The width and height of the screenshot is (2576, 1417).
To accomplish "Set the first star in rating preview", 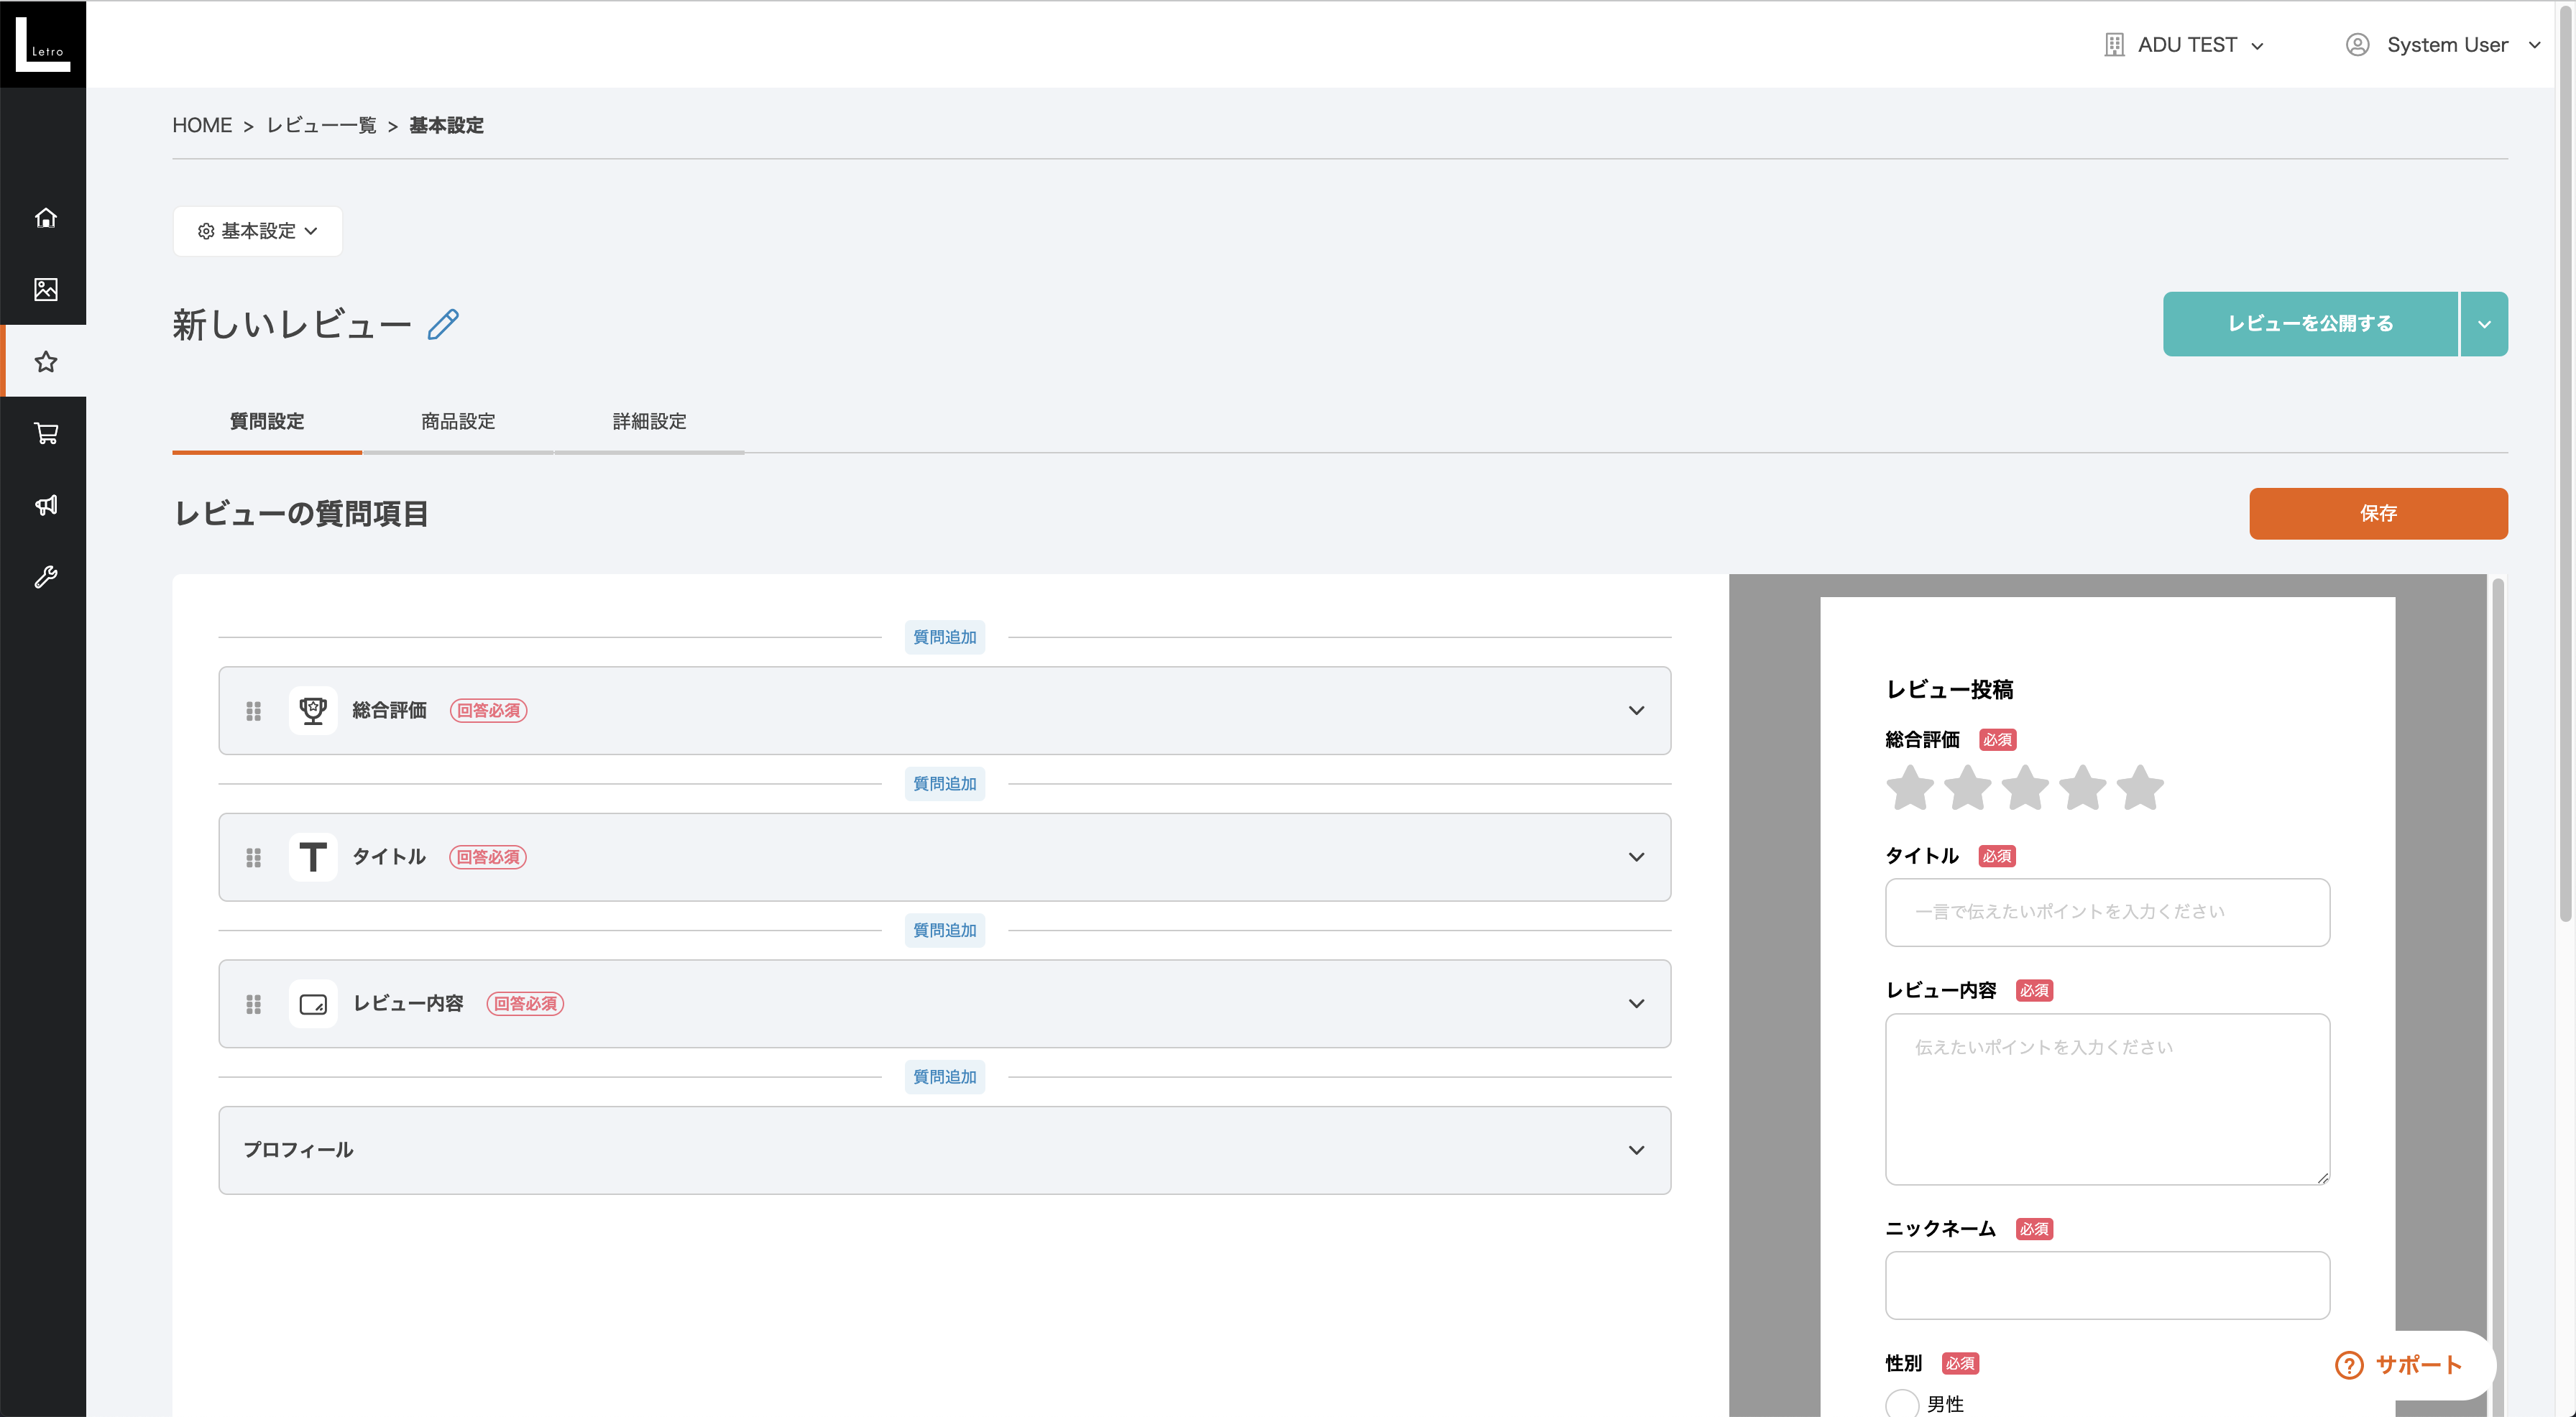I will (1910, 788).
